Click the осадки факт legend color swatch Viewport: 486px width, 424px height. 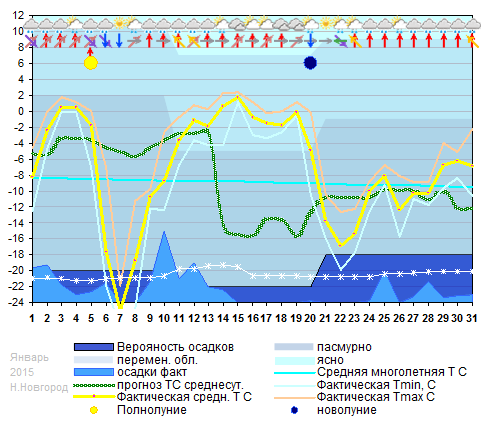94,372
